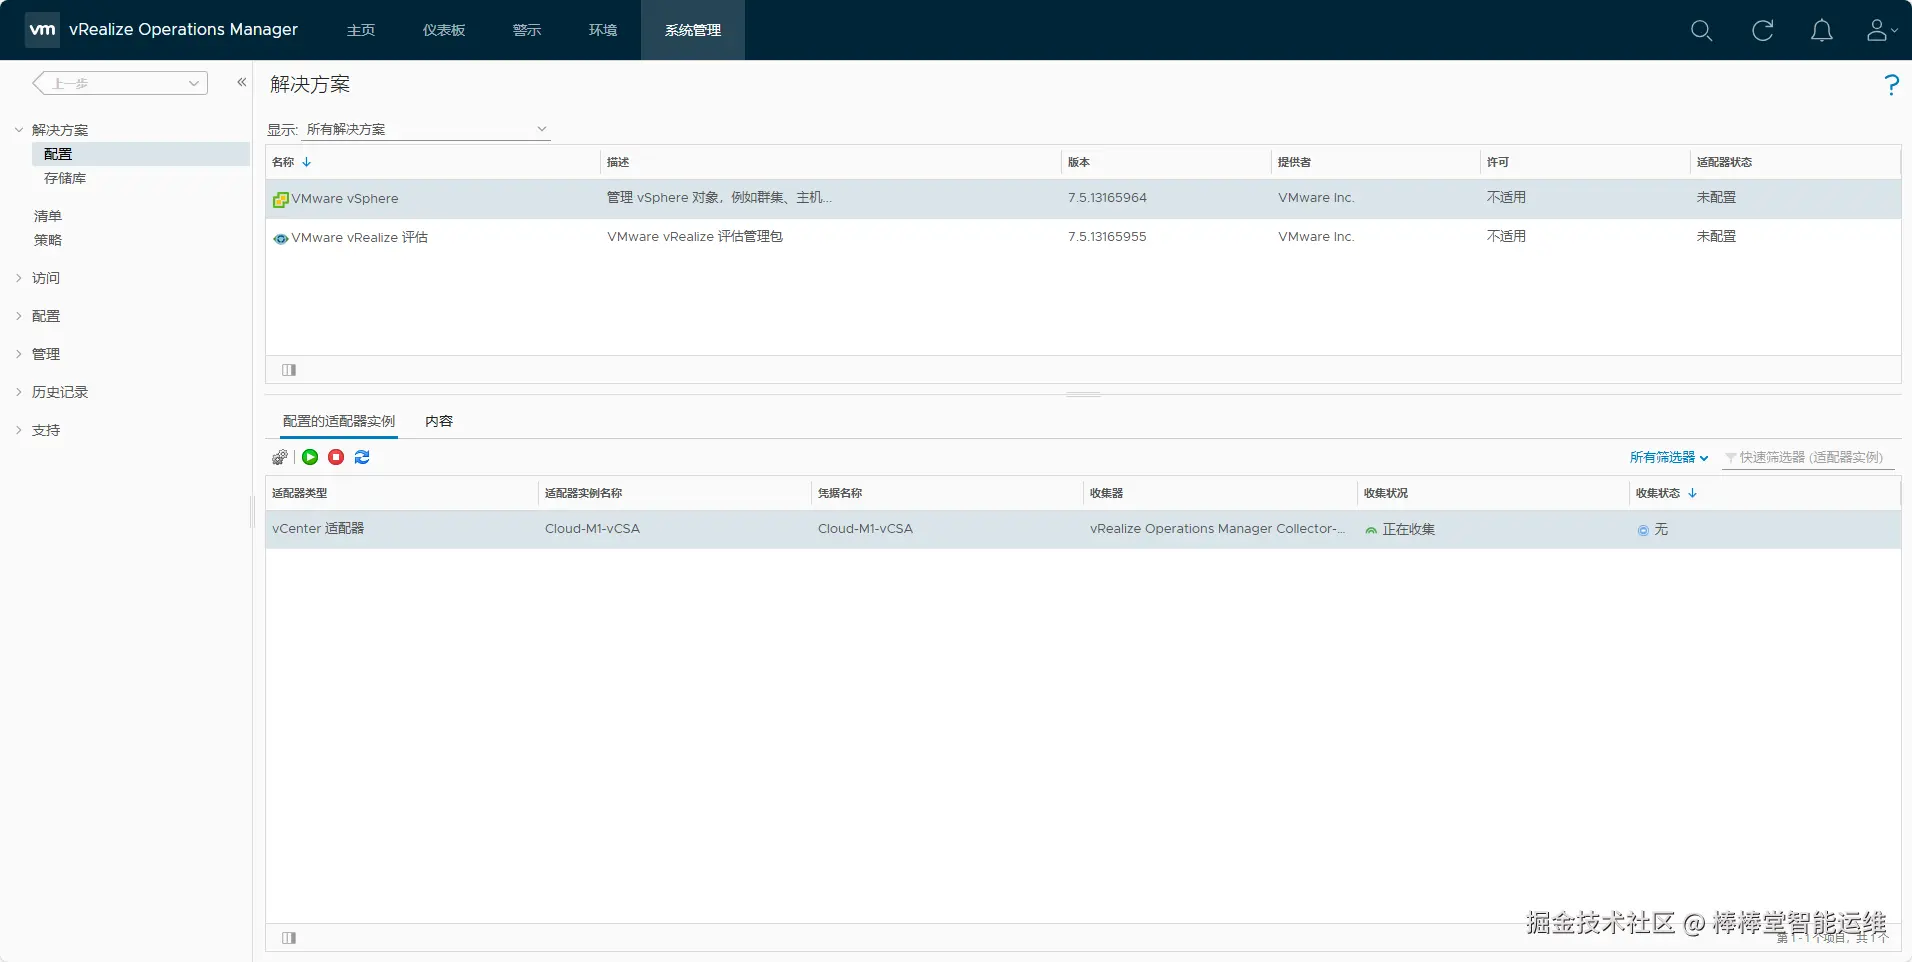Expand the 历史记录 tree node

pyautogui.click(x=19, y=392)
